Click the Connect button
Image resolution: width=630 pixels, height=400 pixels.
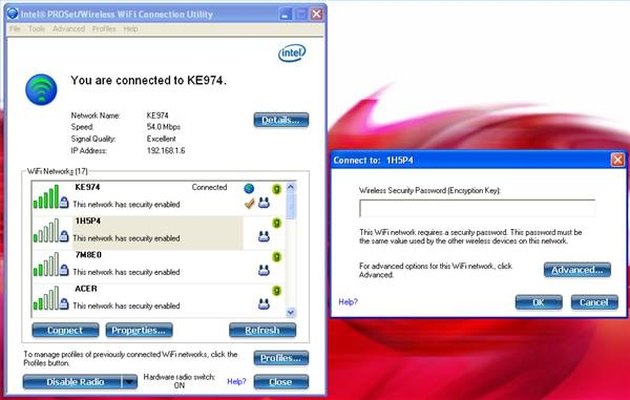click(x=65, y=330)
